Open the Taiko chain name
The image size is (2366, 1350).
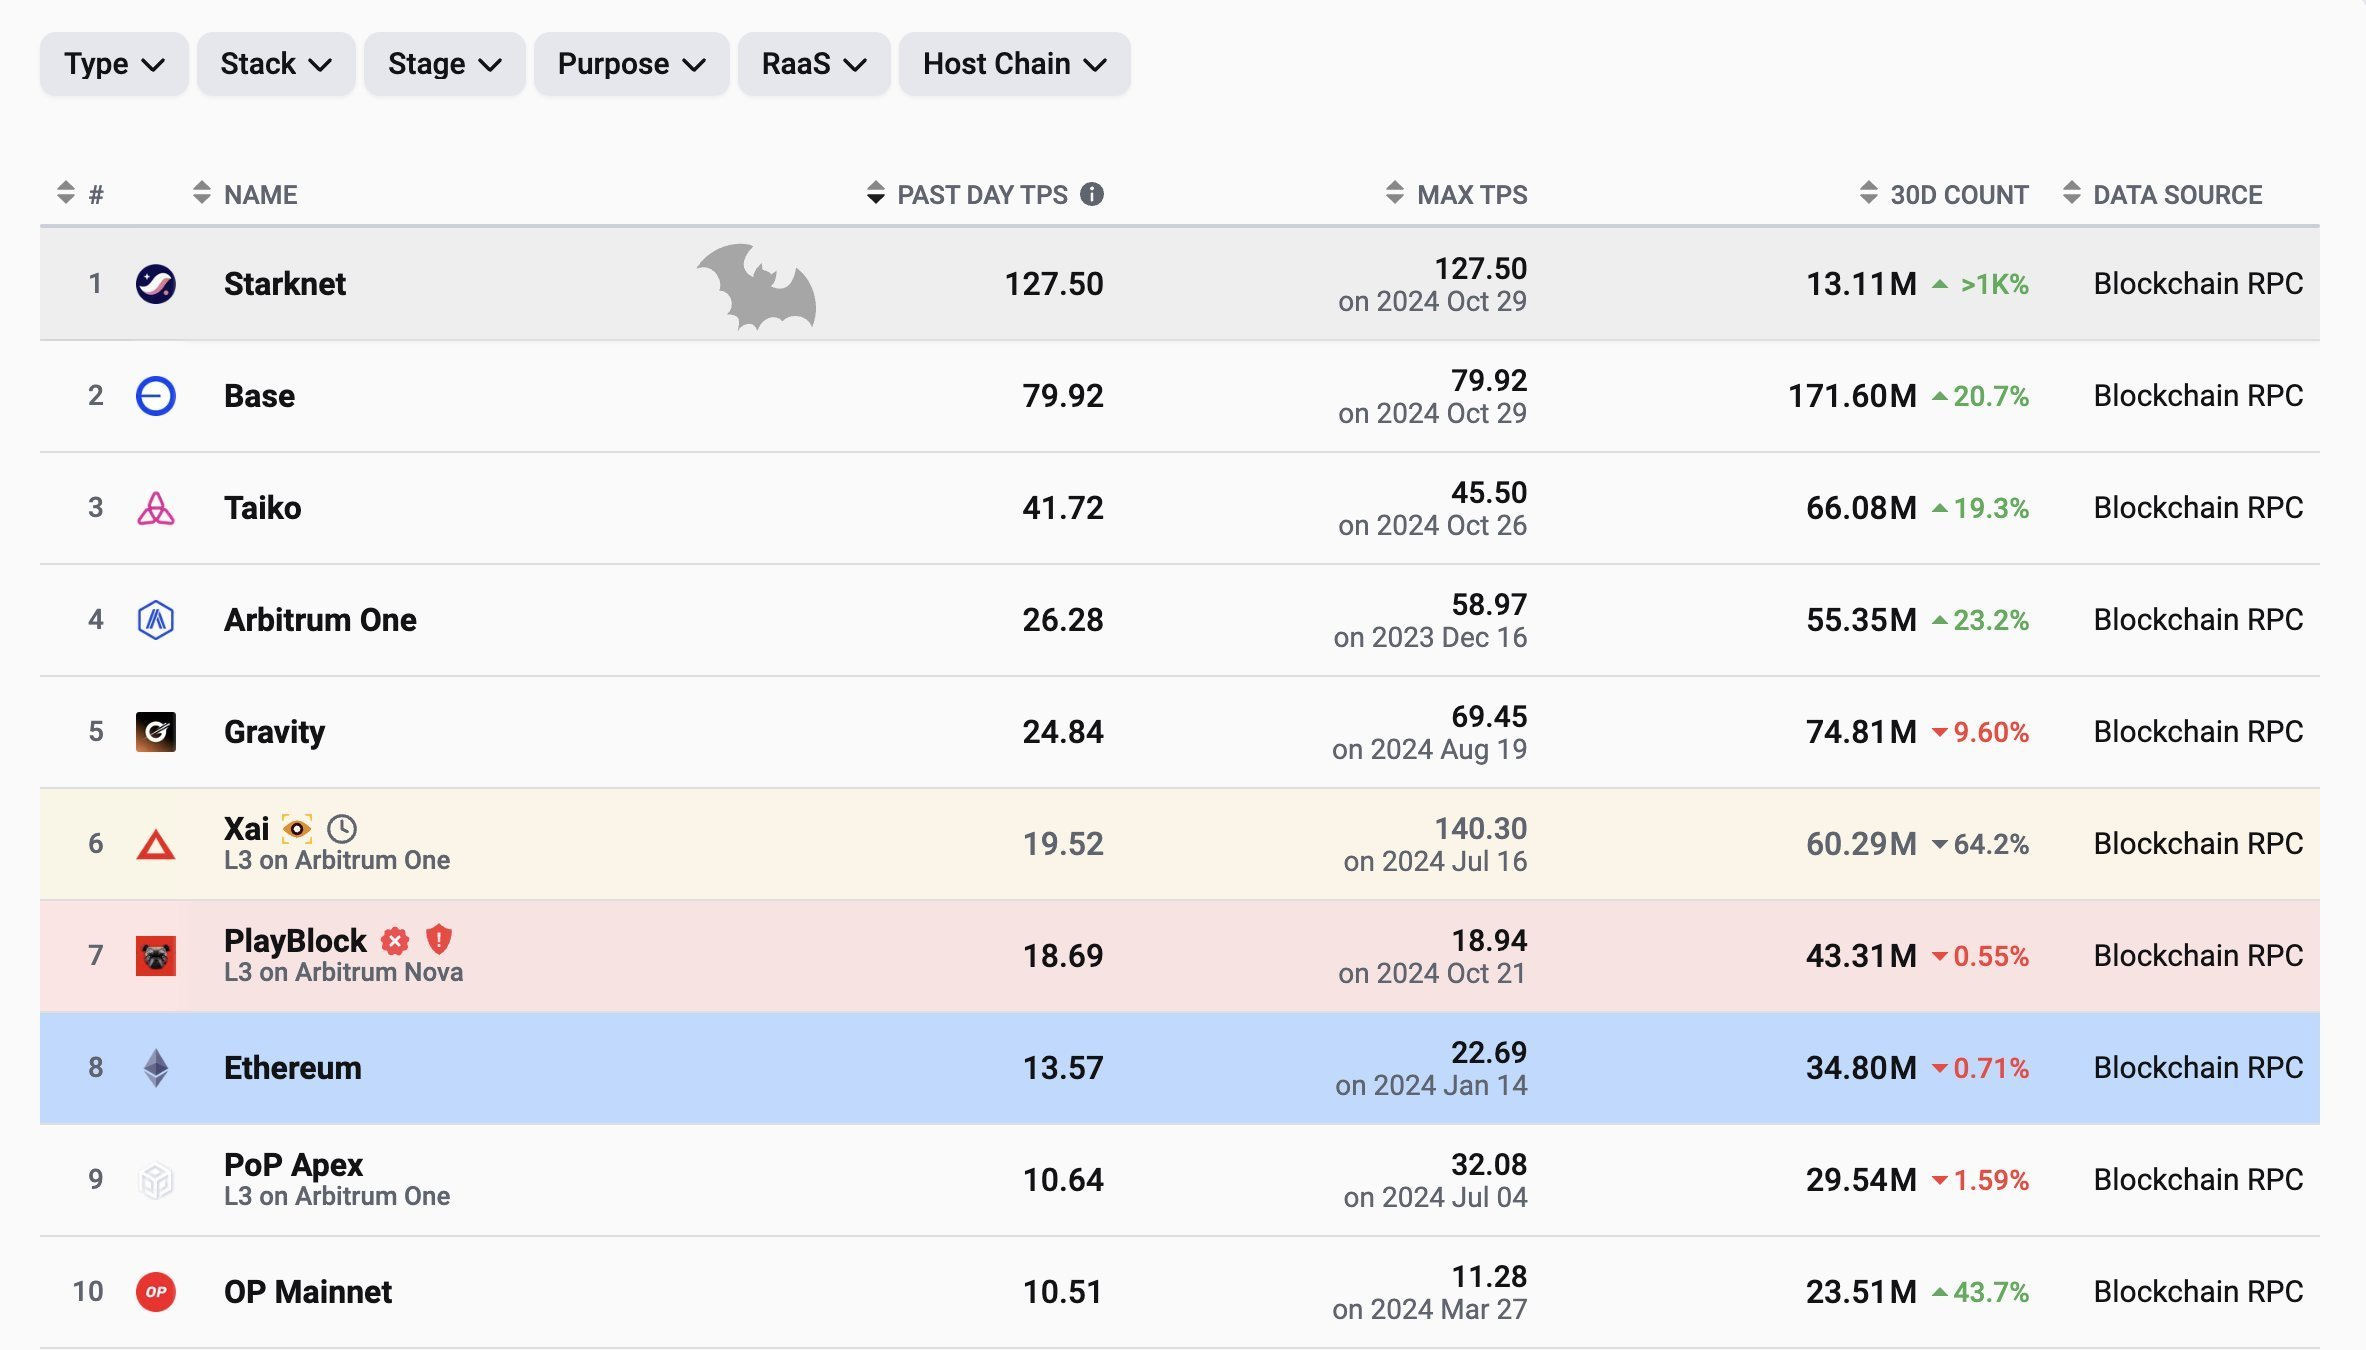[x=263, y=508]
